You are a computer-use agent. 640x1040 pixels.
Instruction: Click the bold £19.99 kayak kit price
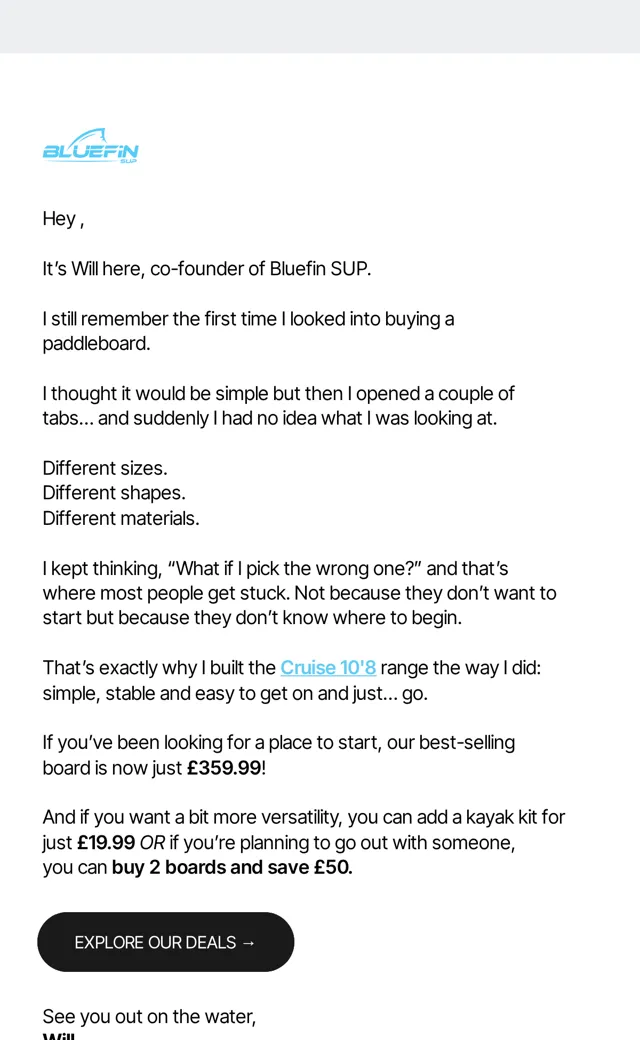pyautogui.click(x=106, y=842)
